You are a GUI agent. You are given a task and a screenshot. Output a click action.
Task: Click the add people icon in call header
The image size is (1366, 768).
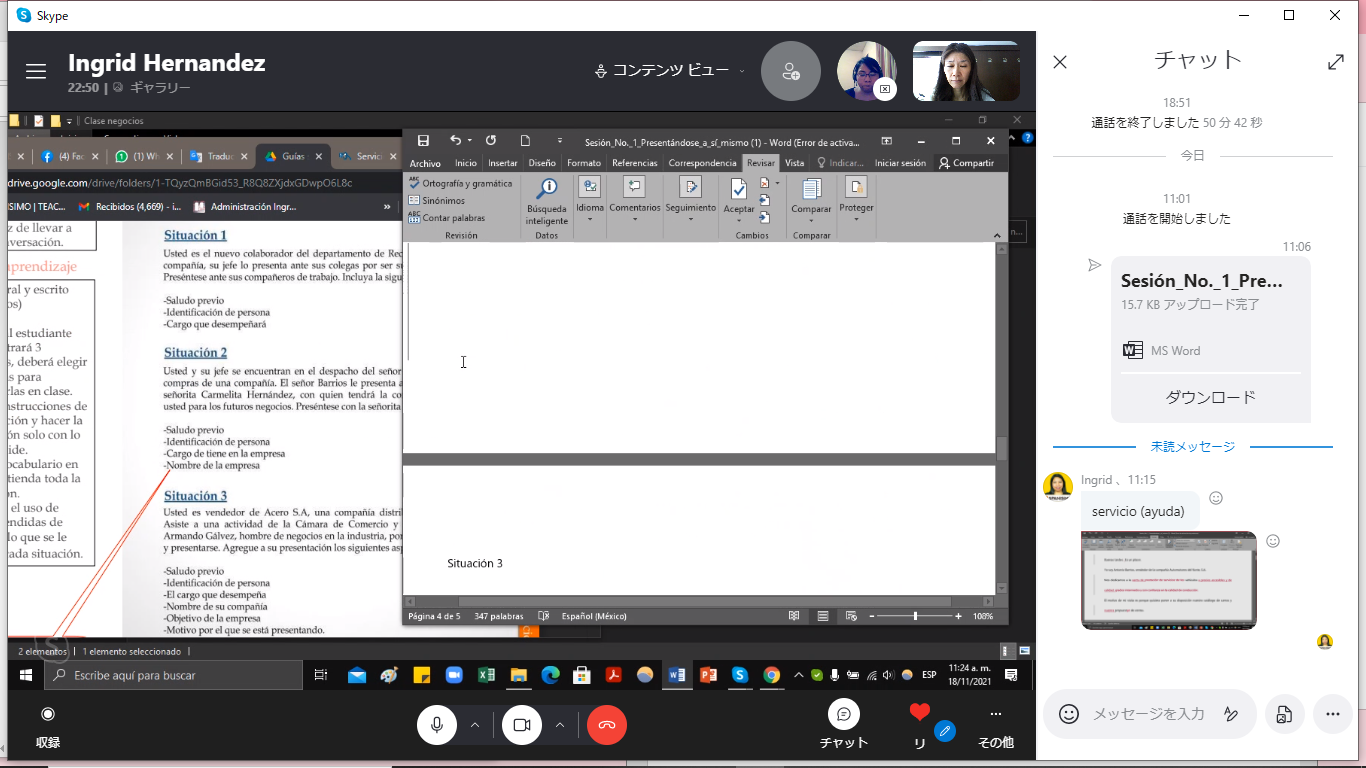tap(790, 71)
